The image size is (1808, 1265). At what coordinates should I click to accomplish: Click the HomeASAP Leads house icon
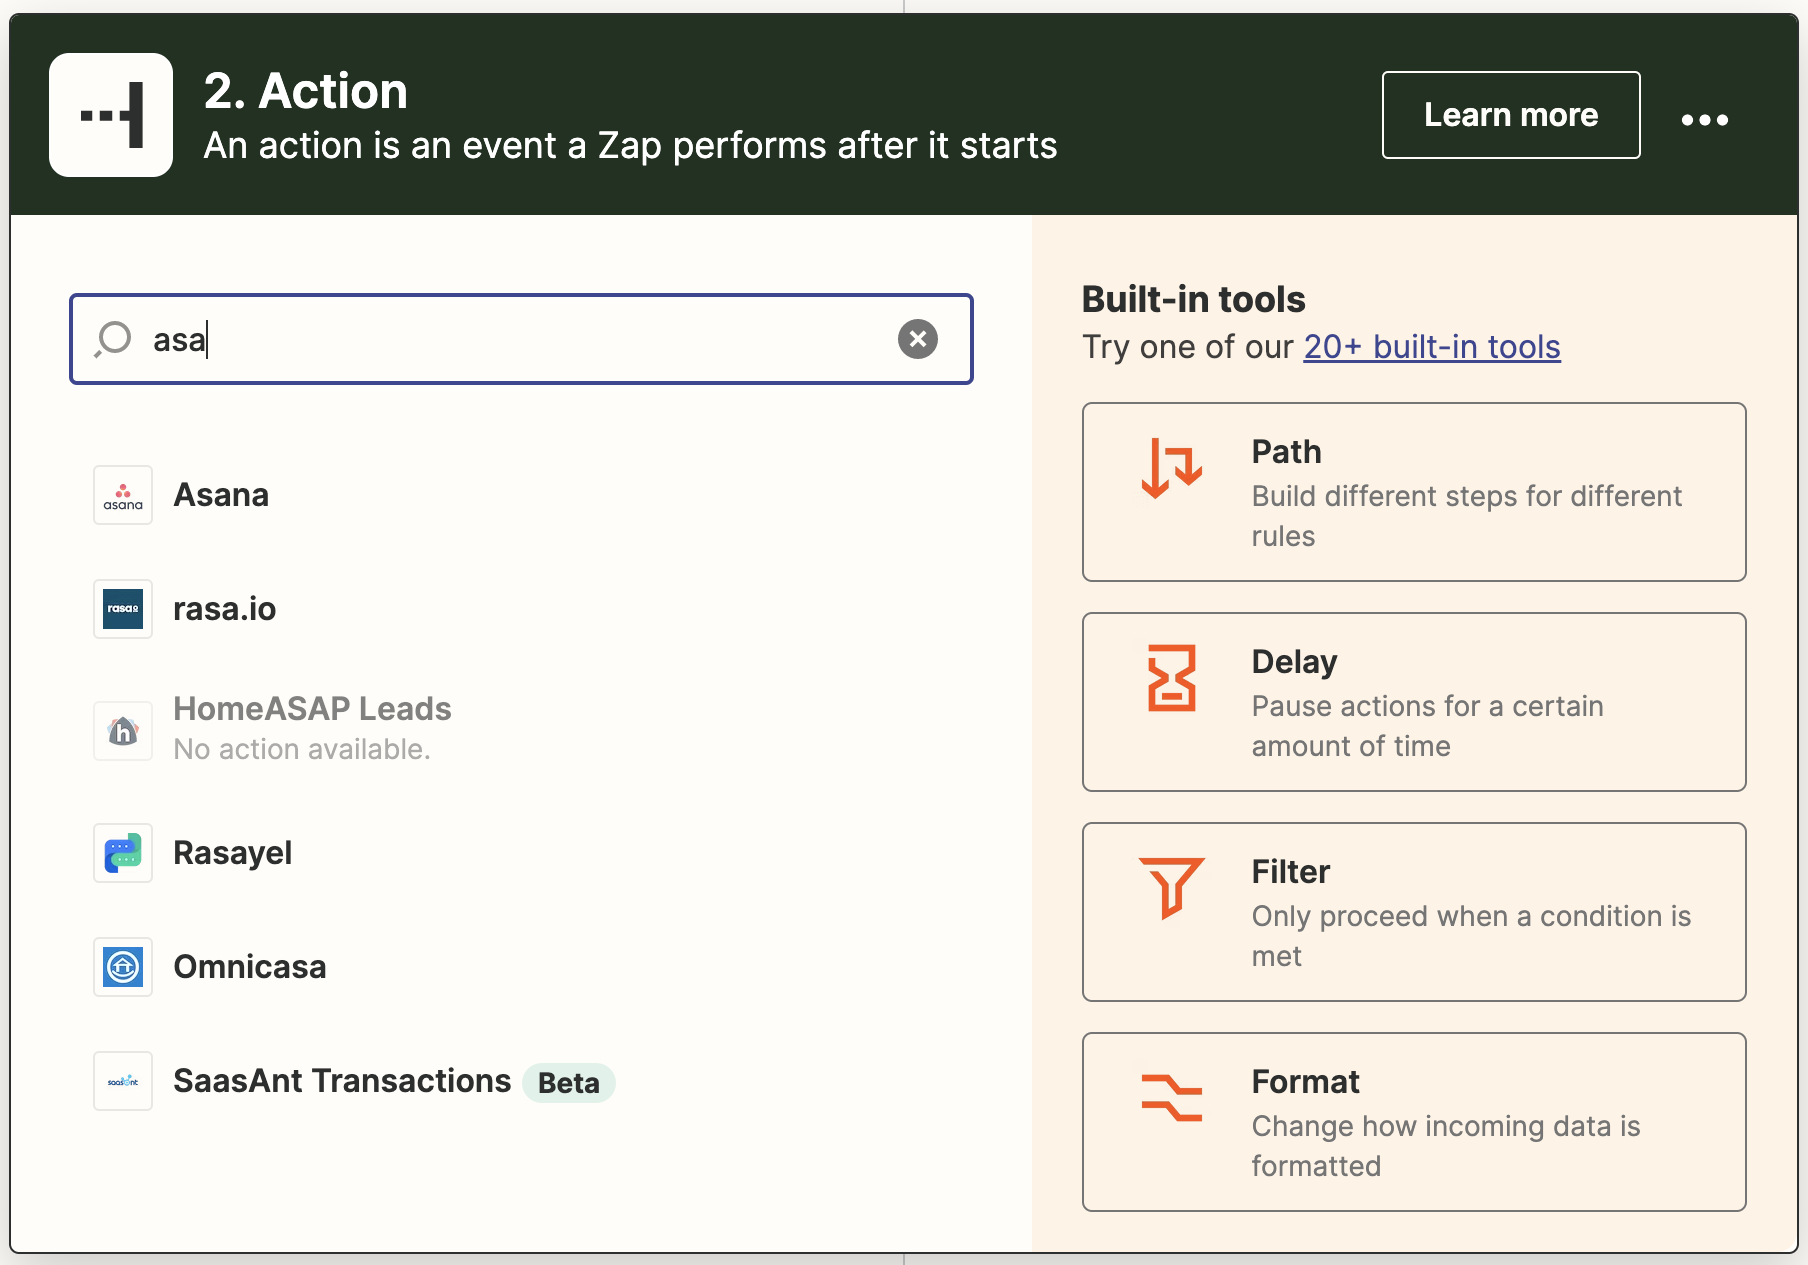[122, 731]
